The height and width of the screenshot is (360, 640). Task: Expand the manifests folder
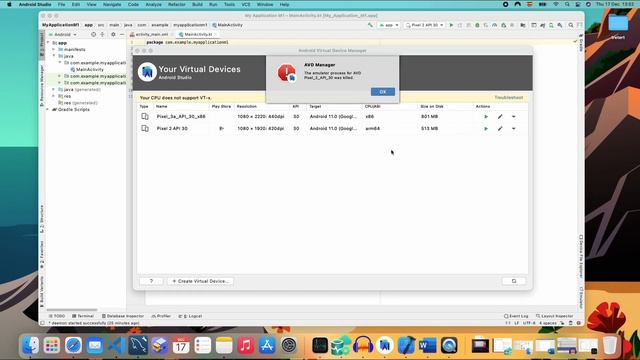[53, 49]
